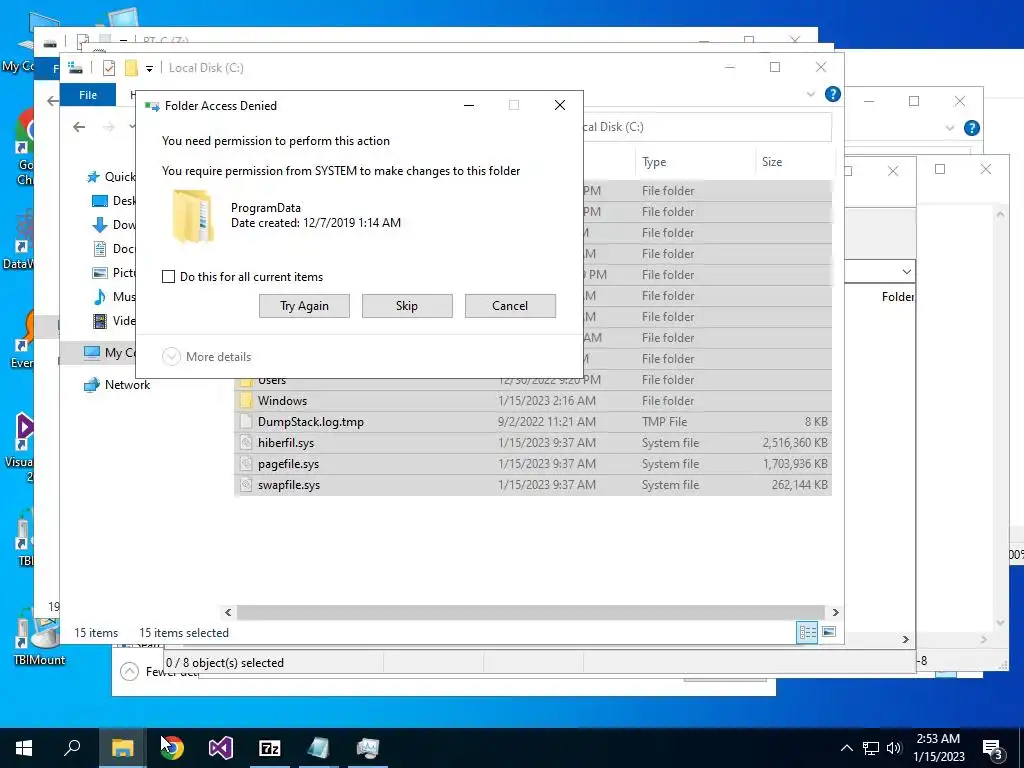Switch to Large icons view in status bar
This screenshot has height=768, width=1024.
tap(829, 632)
